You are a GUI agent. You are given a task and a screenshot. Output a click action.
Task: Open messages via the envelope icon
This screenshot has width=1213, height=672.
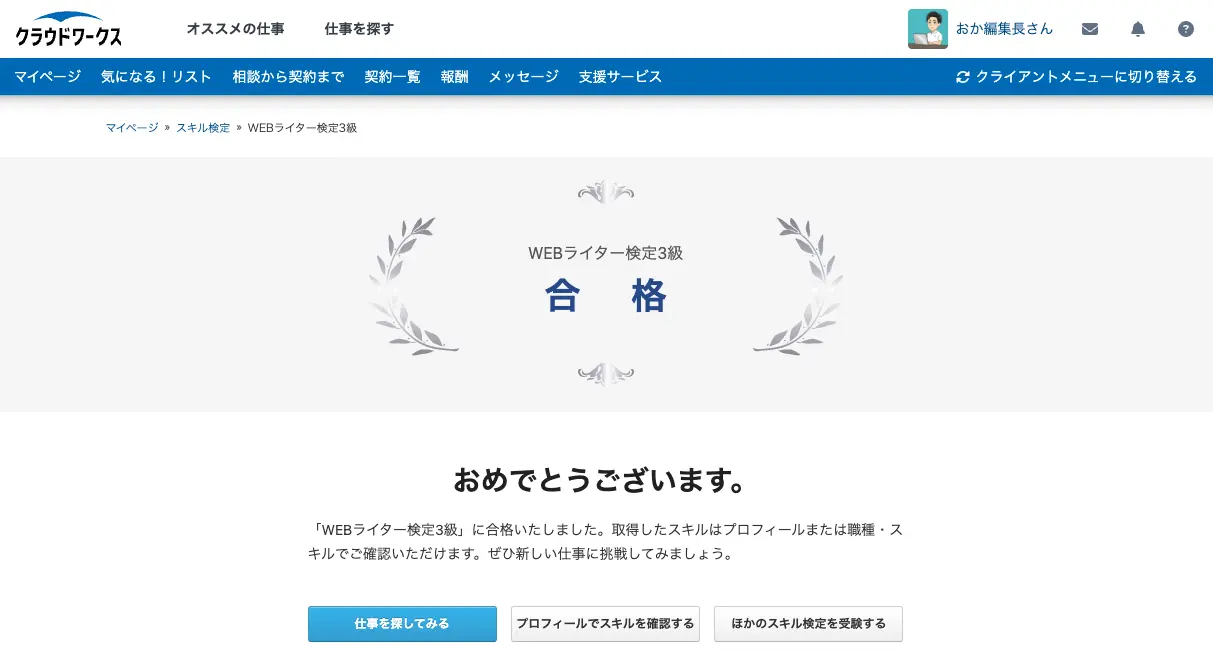point(1089,29)
